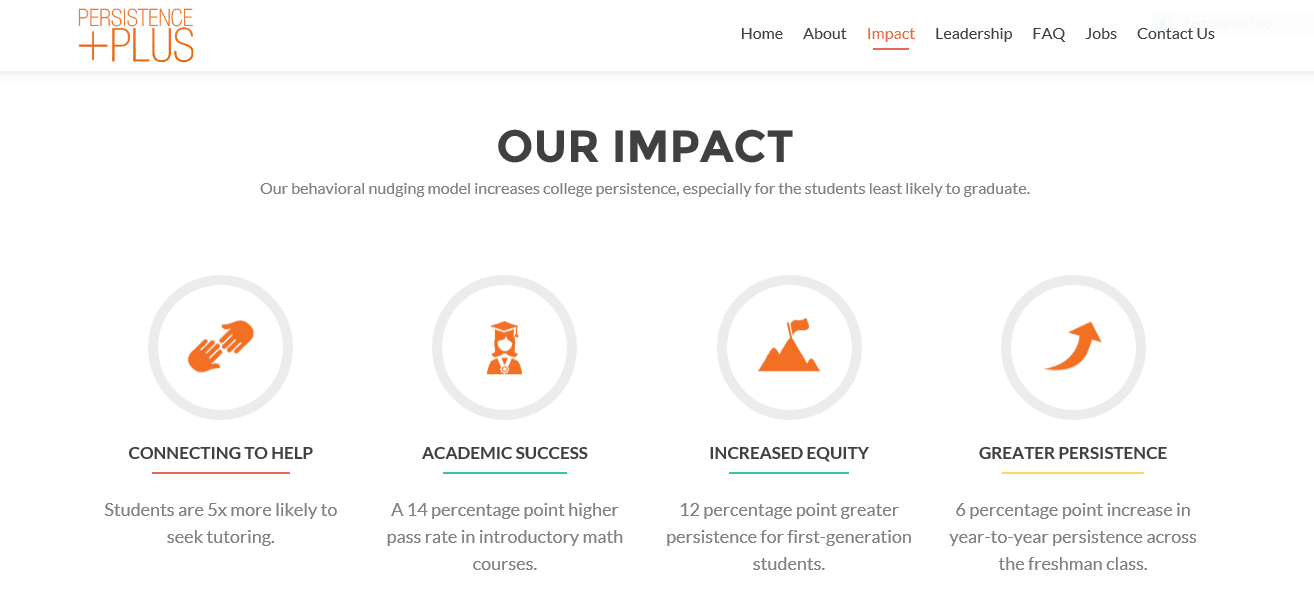Click the Academic Success heading
Screen dimensions: 1314x604
504,453
